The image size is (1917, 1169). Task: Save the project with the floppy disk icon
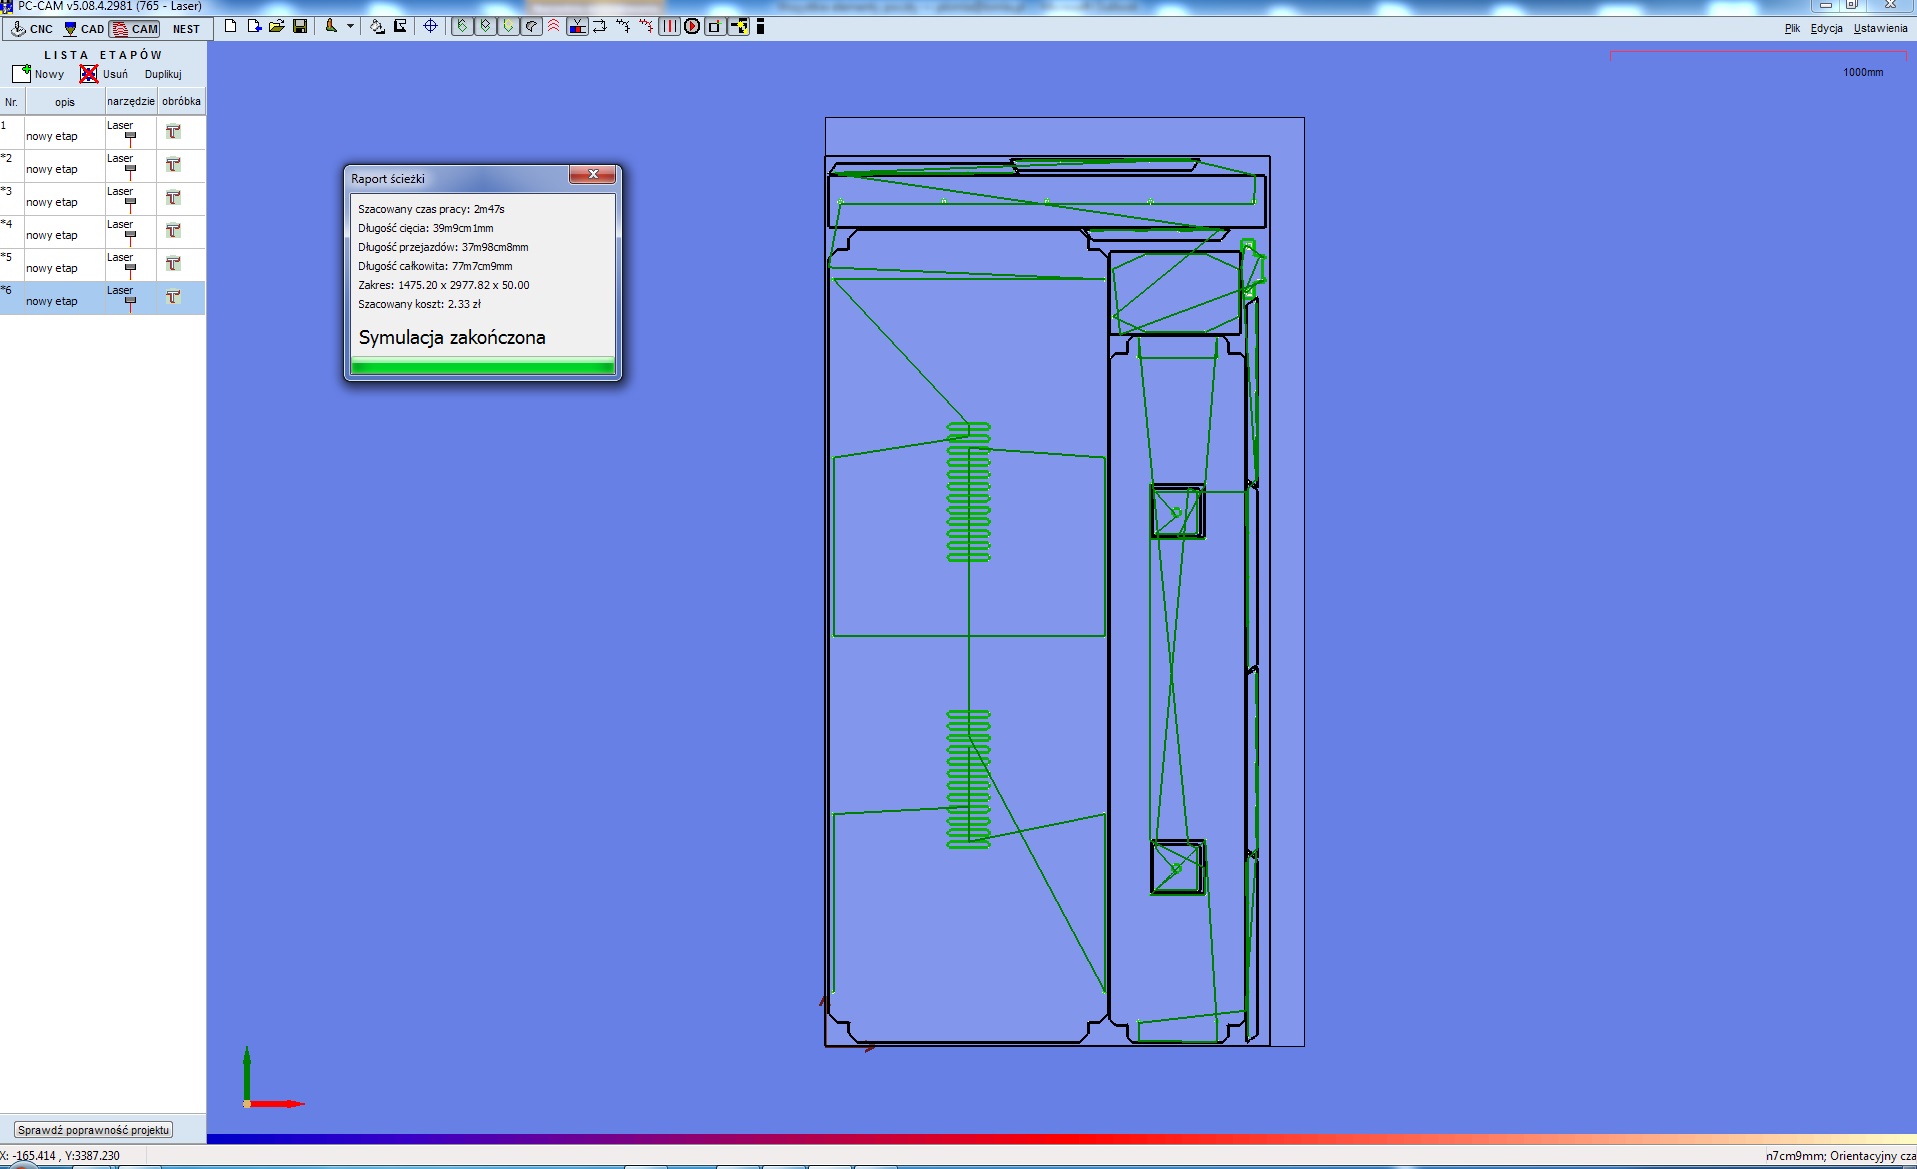[300, 26]
